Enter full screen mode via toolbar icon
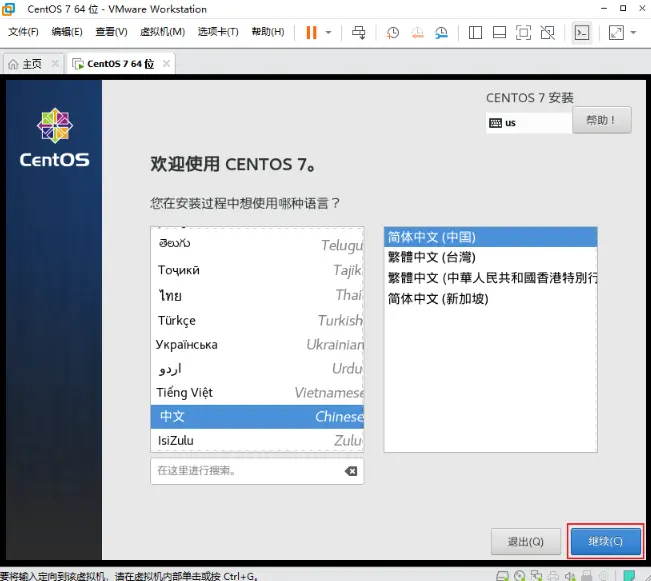651x581 pixels. [523, 32]
